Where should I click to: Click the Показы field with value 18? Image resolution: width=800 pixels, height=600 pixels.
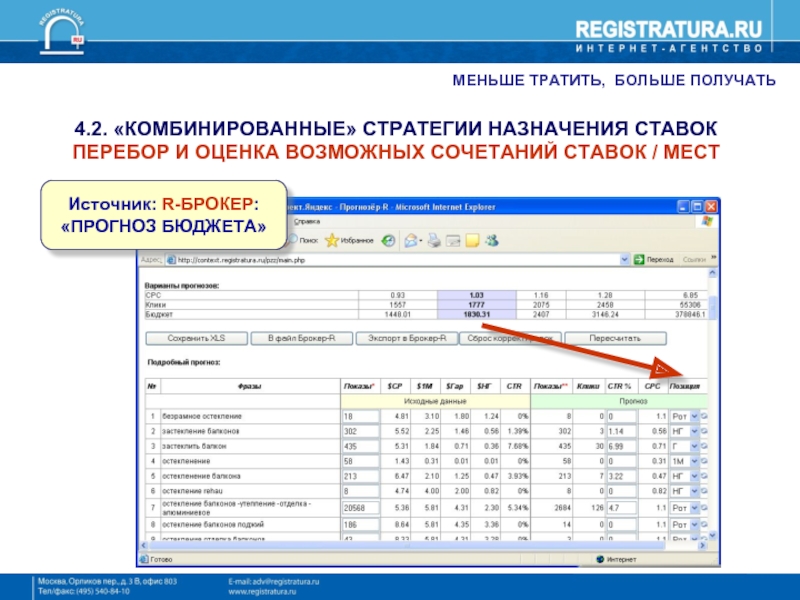click(361, 416)
